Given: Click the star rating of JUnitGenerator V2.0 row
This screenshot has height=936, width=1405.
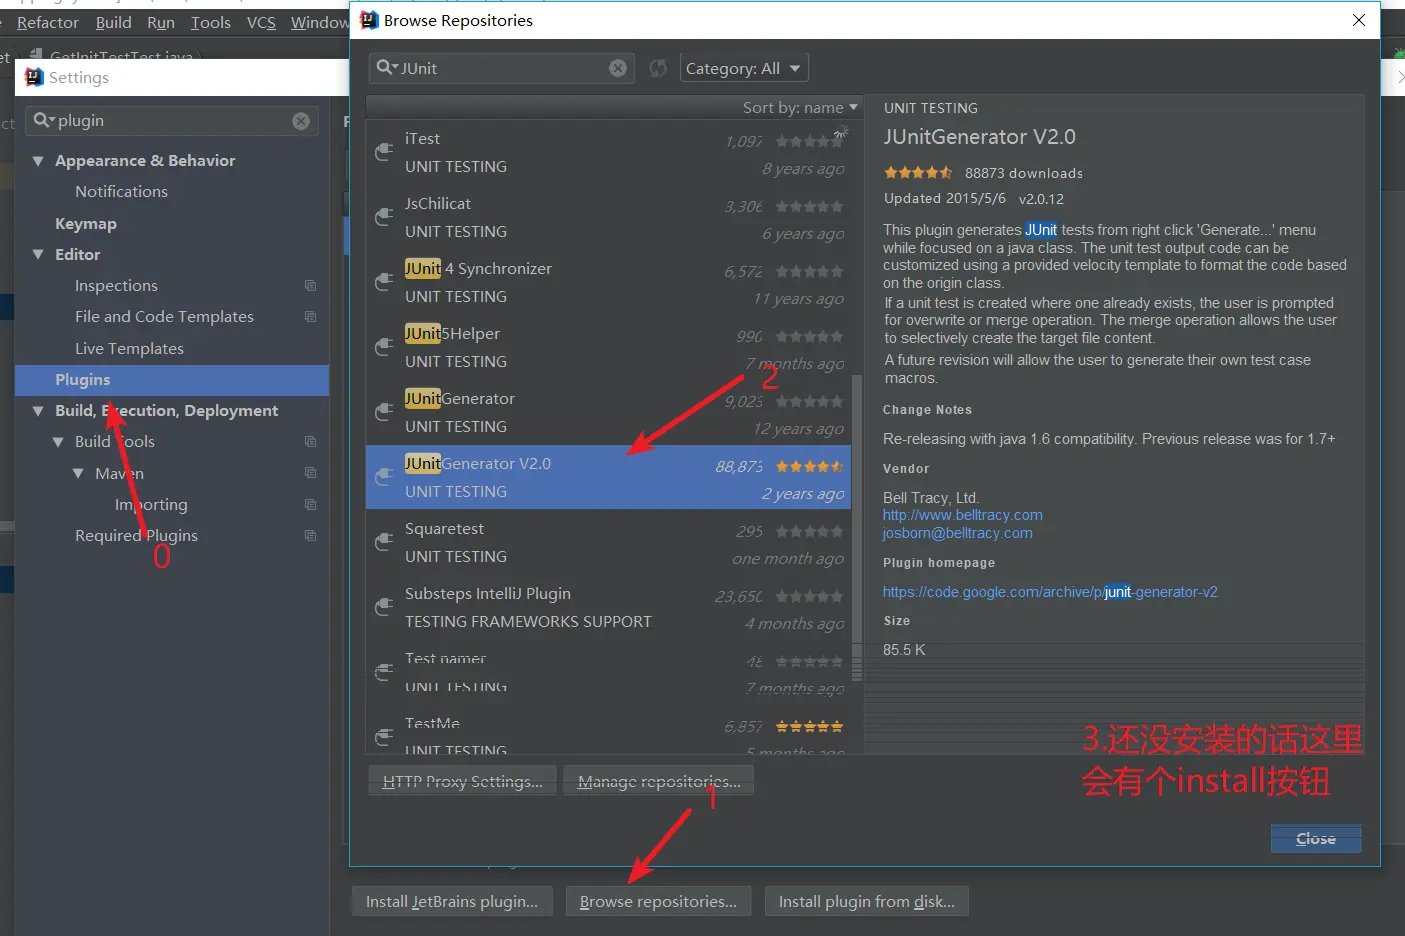Looking at the screenshot, I should [809, 466].
